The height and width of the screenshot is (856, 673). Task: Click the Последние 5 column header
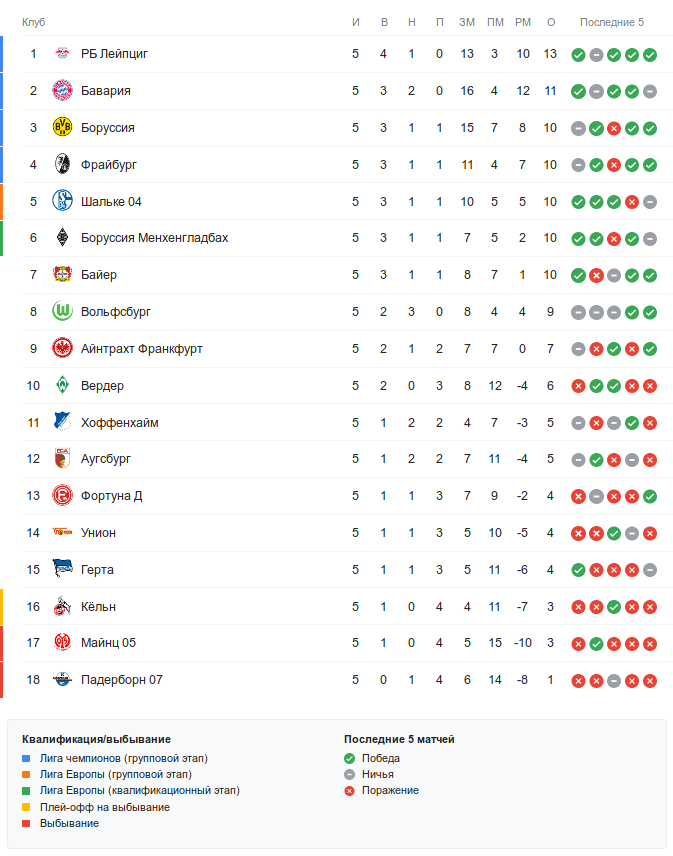pos(612,22)
